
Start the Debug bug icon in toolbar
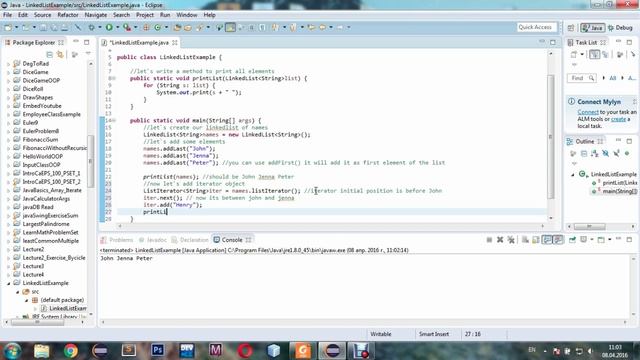click(x=91, y=27)
